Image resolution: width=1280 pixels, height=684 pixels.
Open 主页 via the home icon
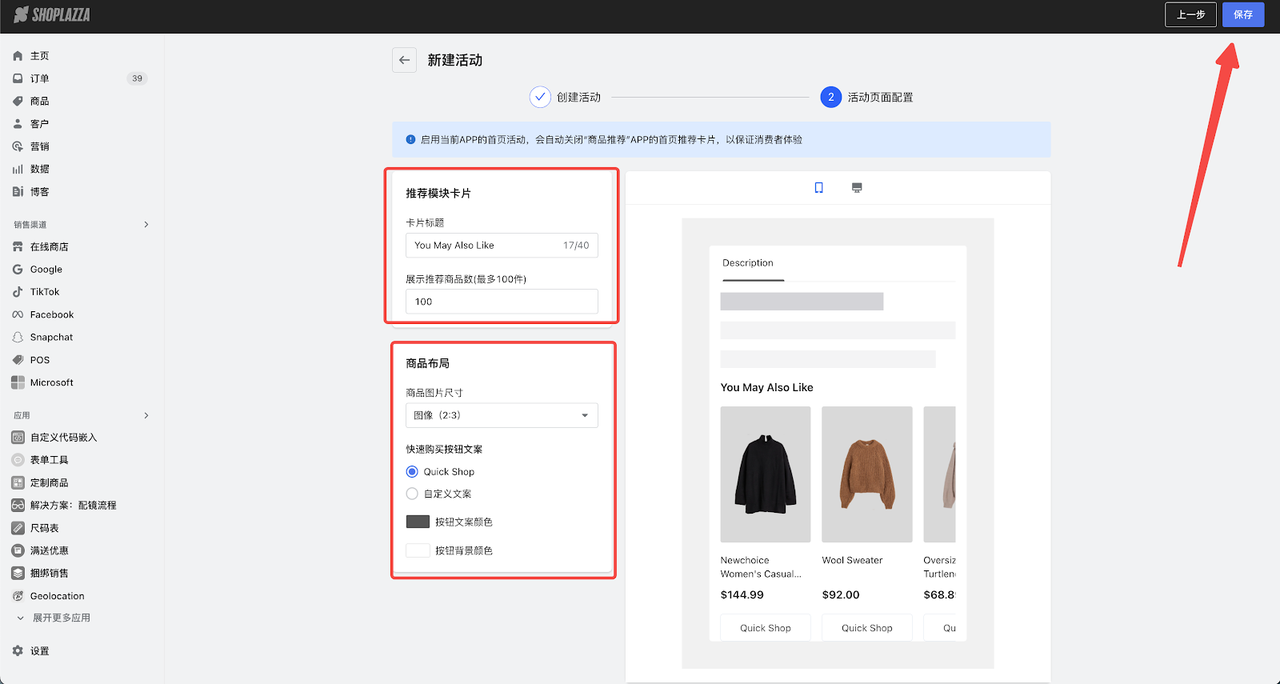coord(35,55)
